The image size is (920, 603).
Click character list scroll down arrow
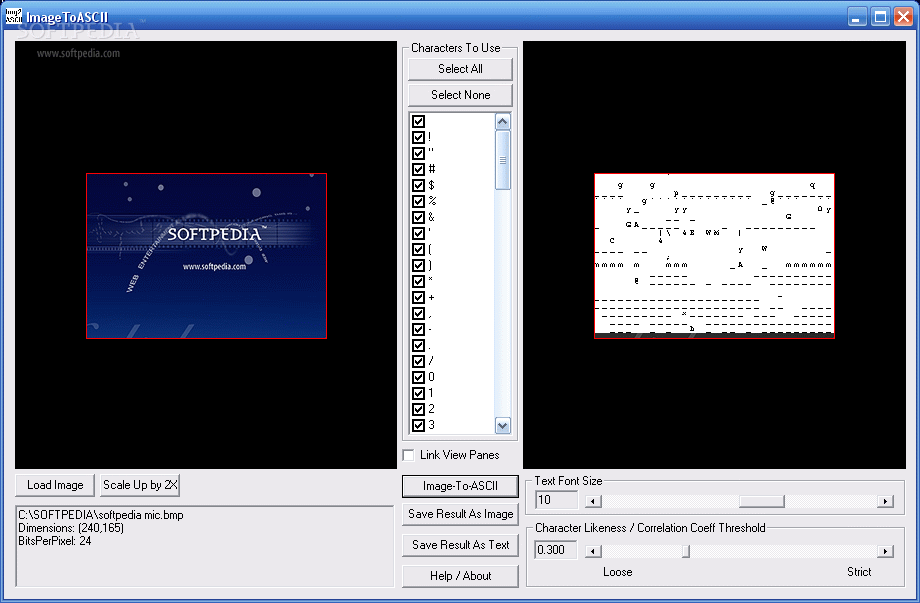point(503,426)
